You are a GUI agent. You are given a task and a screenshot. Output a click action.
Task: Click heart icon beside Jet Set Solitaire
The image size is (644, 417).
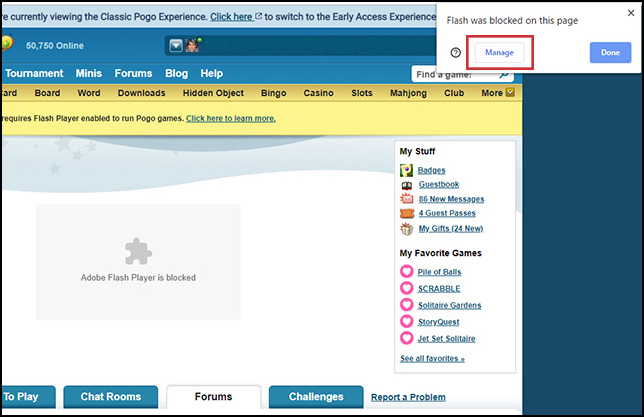tap(407, 338)
